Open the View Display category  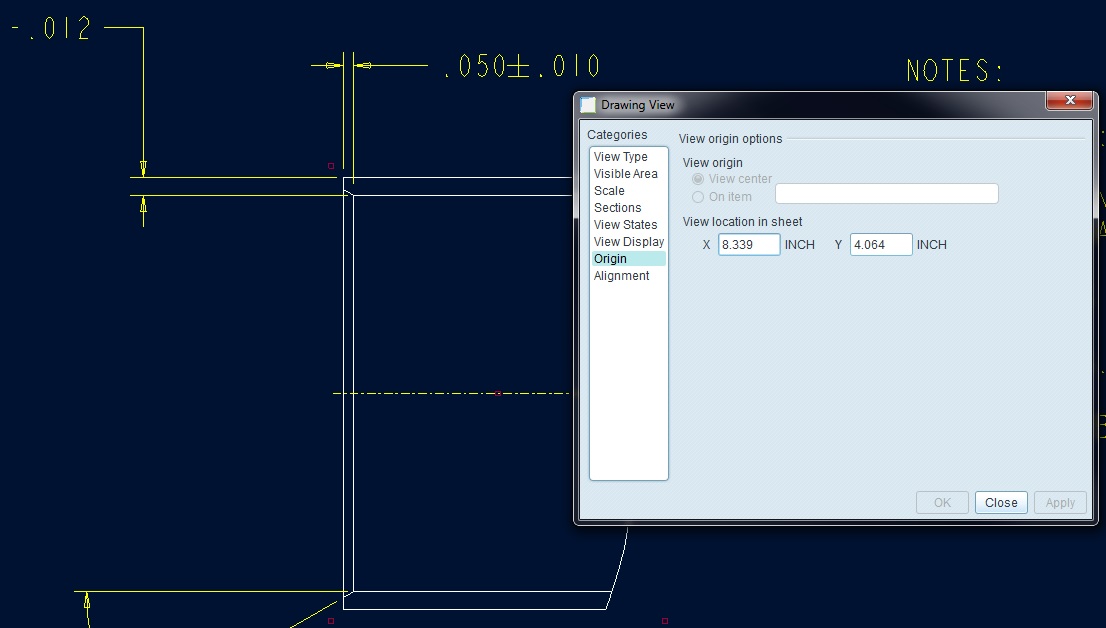click(x=627, y=241)
